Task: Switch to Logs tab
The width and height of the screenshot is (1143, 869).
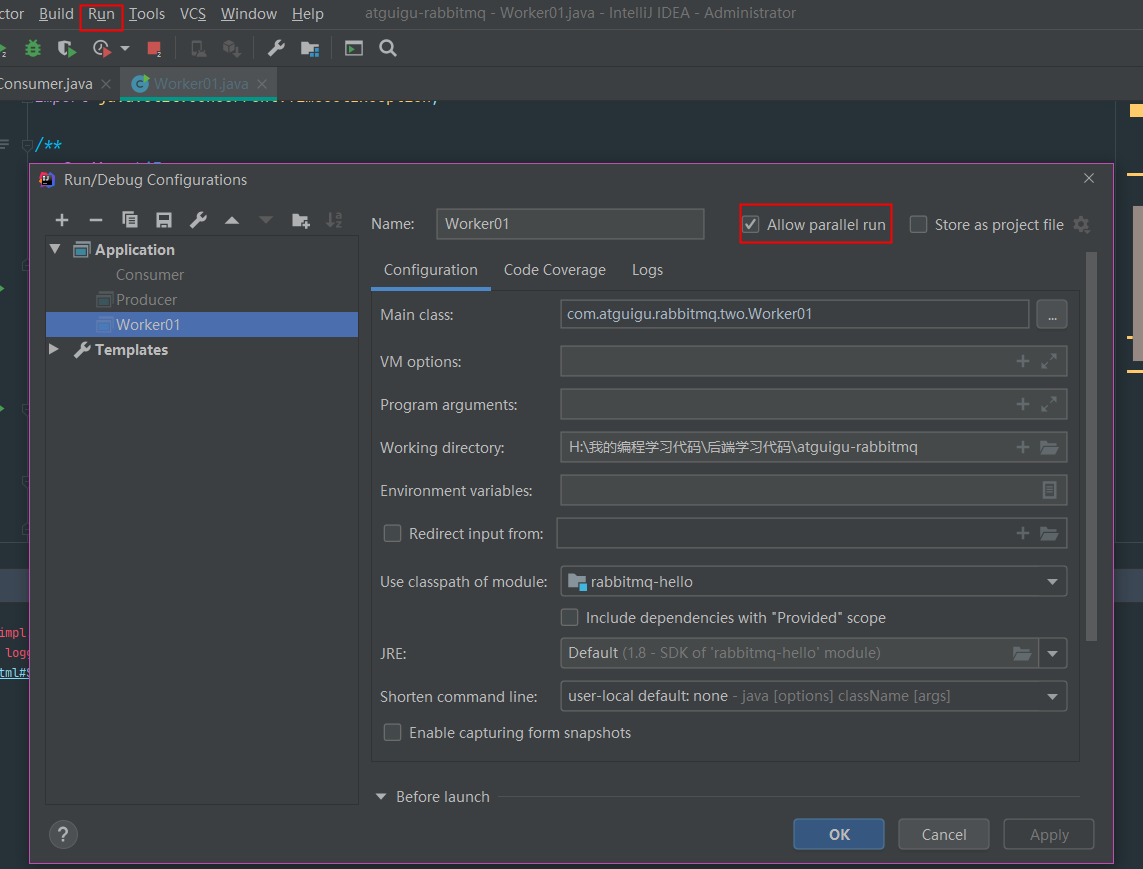Action: 647,270
